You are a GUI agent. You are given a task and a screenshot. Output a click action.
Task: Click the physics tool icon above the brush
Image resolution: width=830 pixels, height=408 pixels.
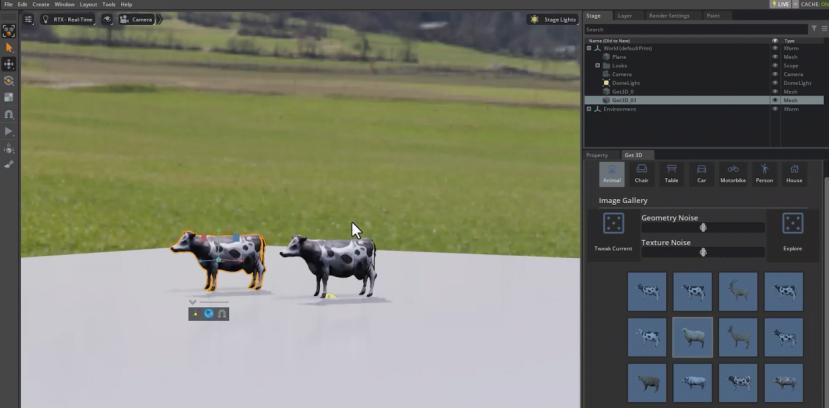point(8,148)
